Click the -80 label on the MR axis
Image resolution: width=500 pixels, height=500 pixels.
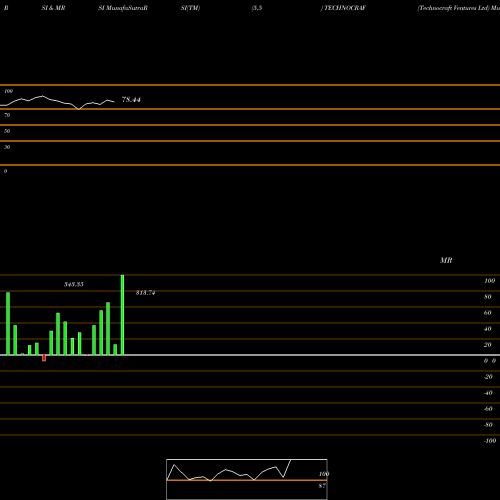pos(488,425)
